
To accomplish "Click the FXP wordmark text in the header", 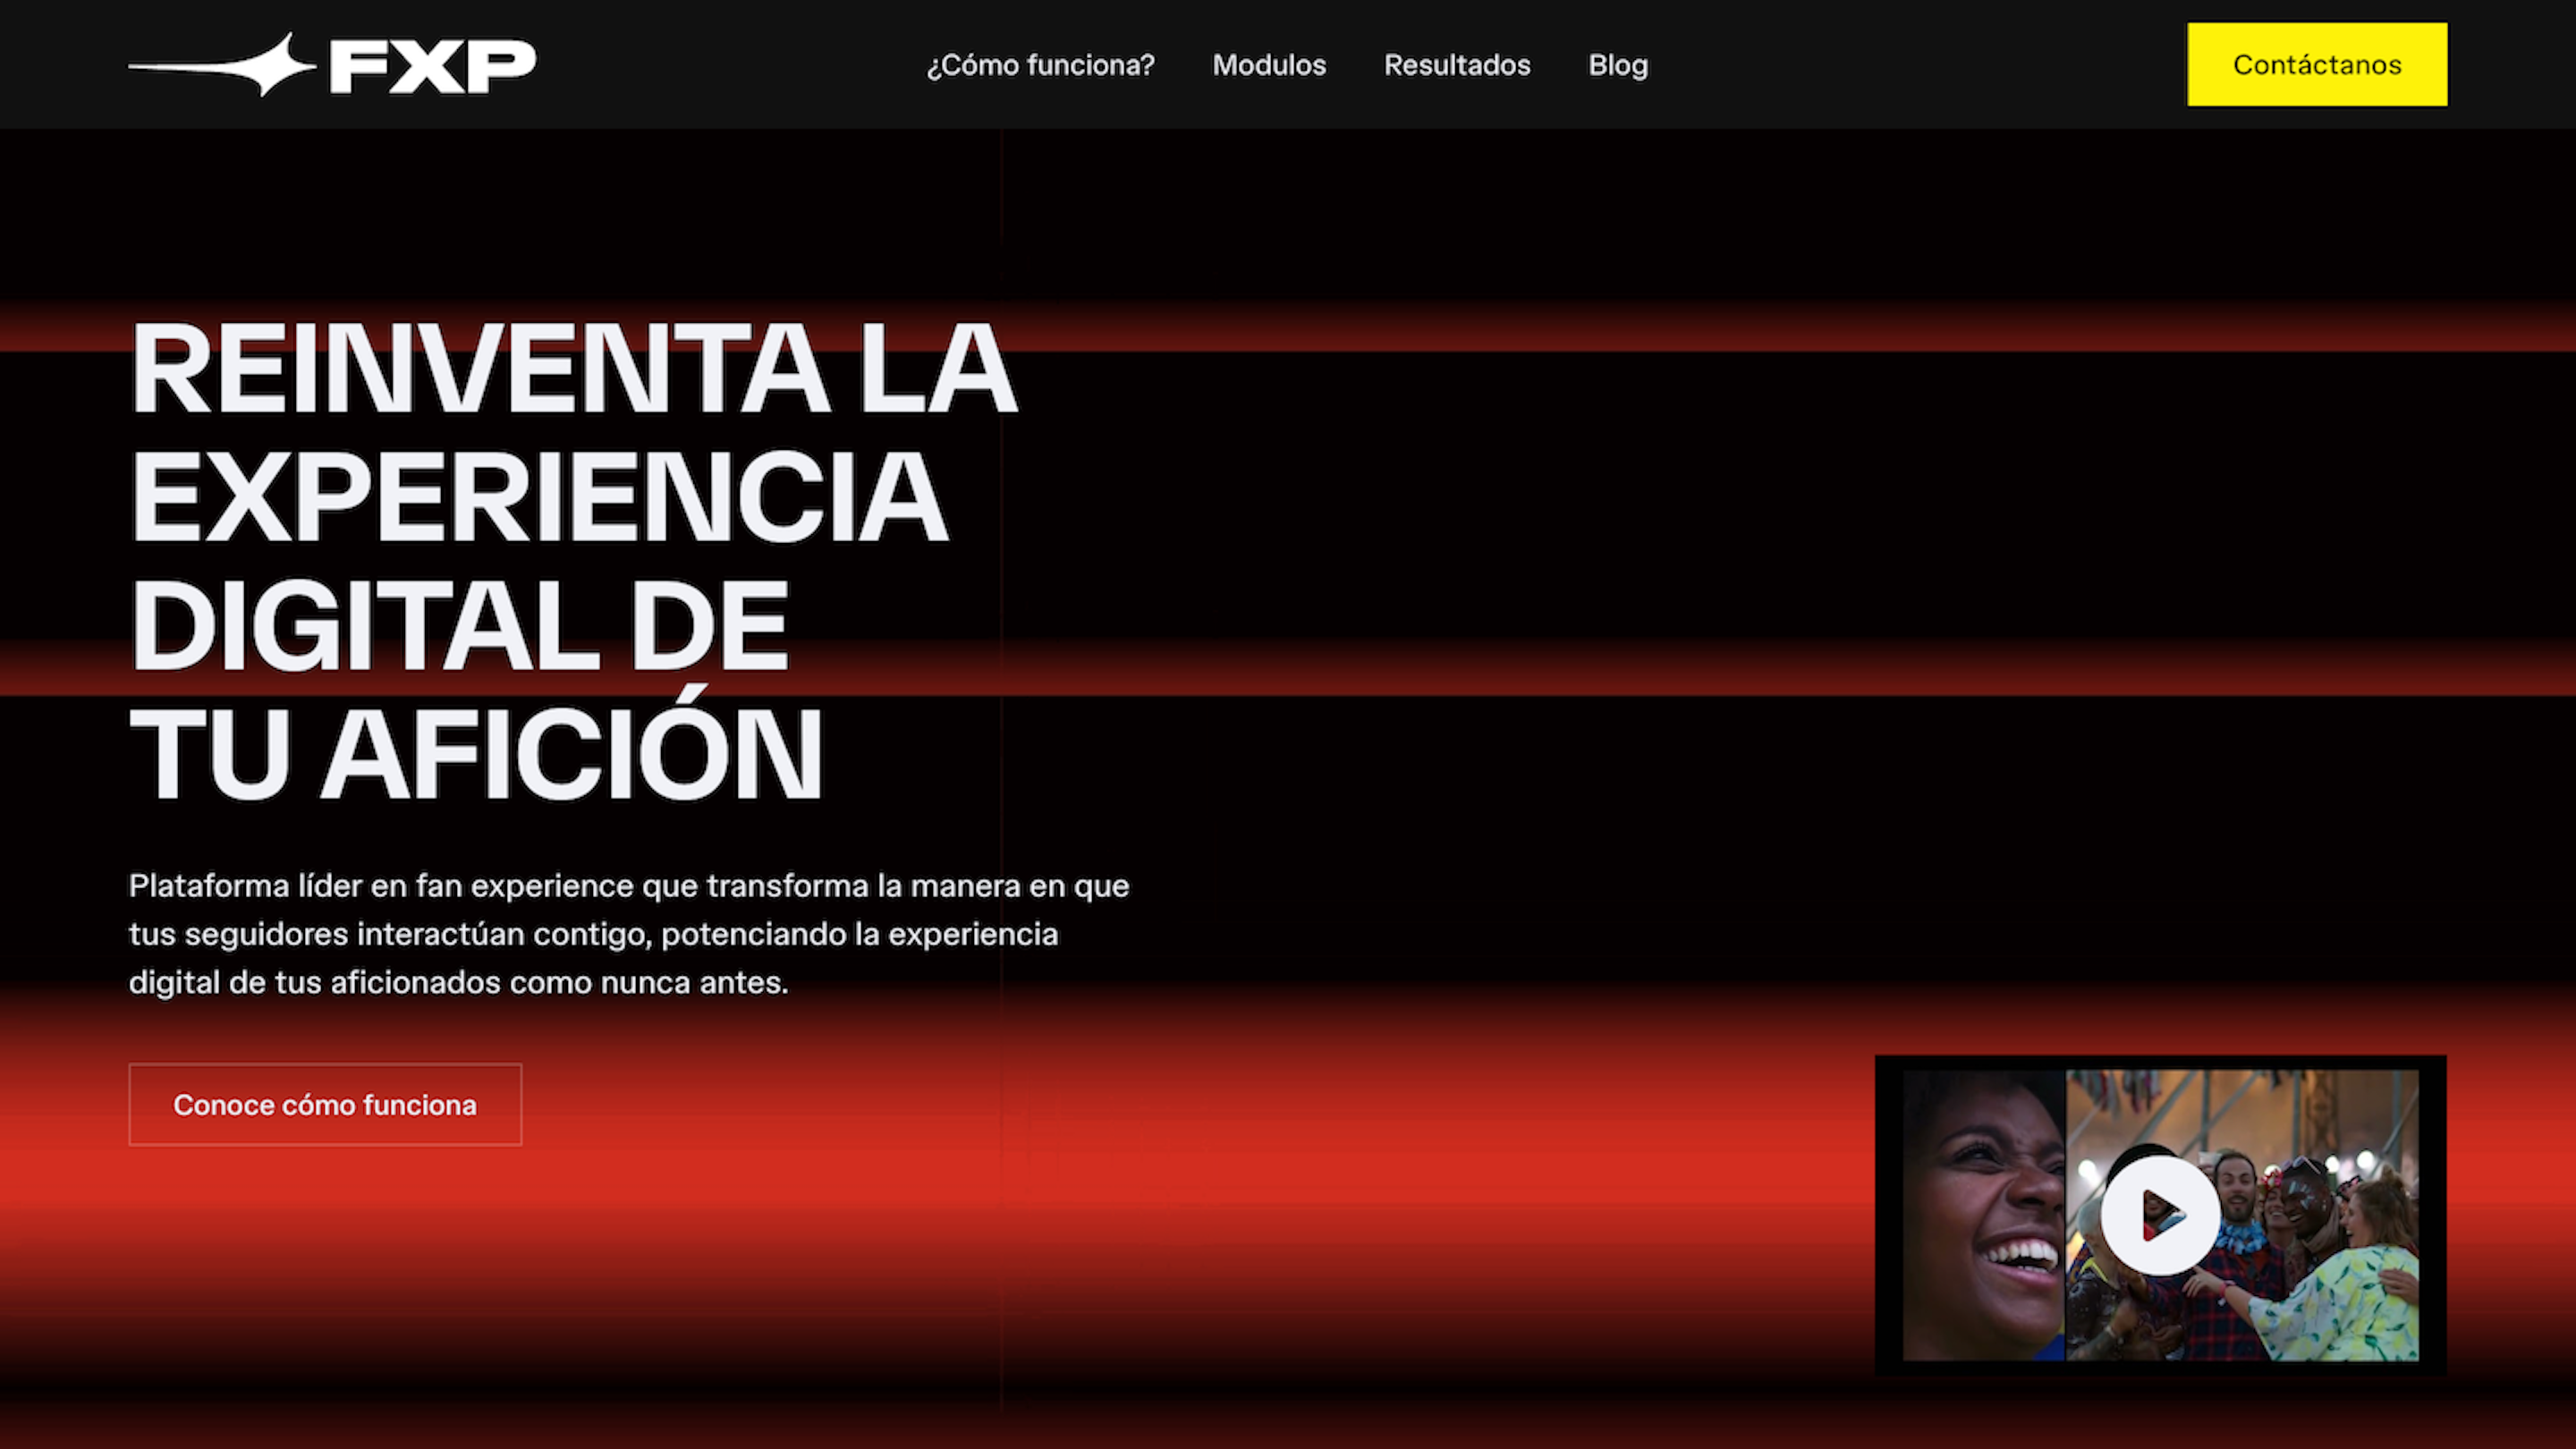I will click(x=432, y=66).
